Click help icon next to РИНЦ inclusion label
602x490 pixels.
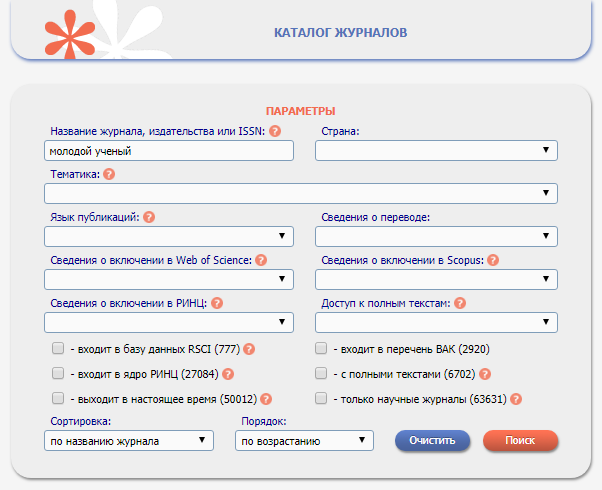point(217,303)
